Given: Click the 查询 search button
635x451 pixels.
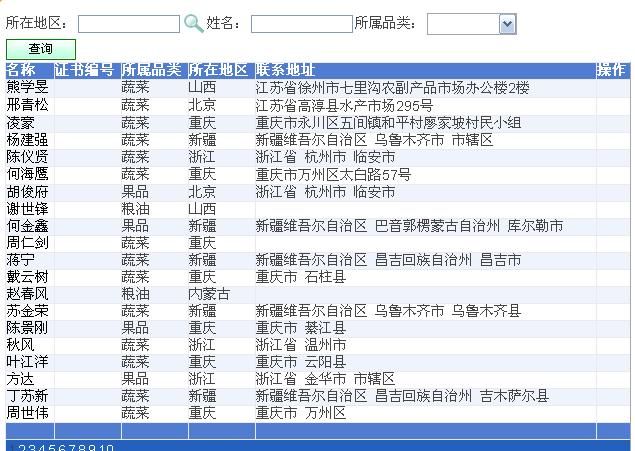Looking at the screenshot, I should pyautogui.click(x=41, y=49).
